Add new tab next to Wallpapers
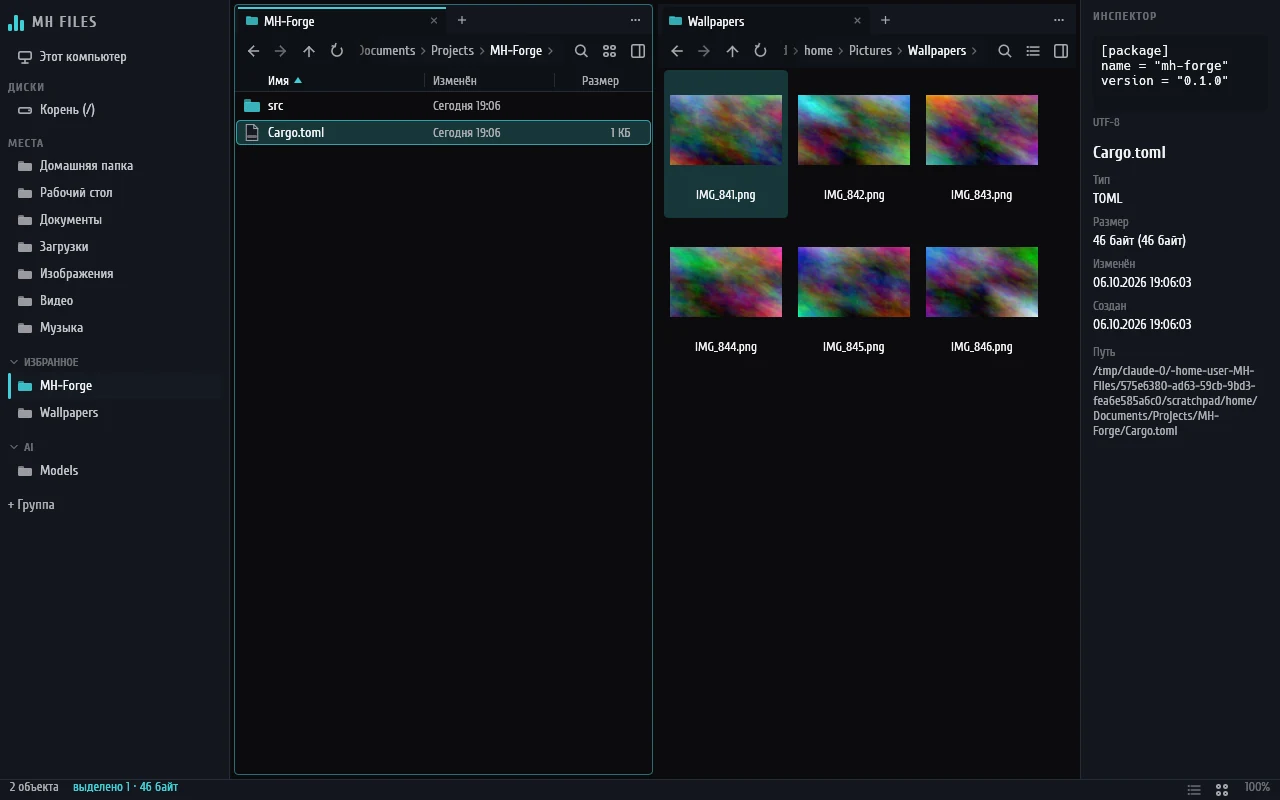 885,20
